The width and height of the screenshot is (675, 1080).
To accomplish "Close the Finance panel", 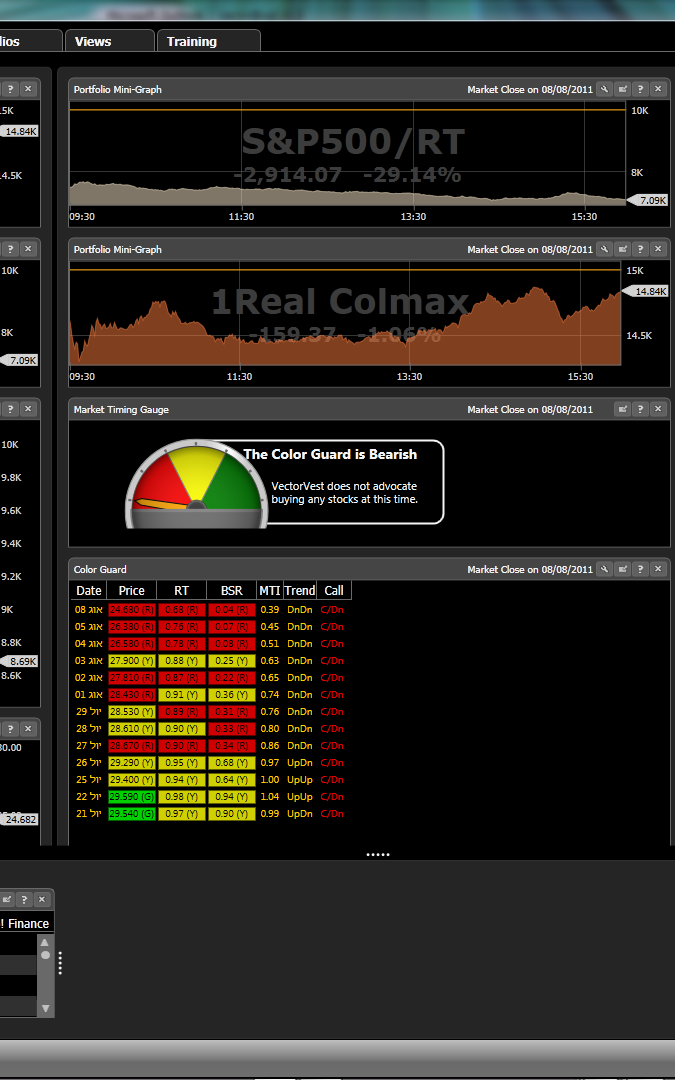I will point(42,899).
